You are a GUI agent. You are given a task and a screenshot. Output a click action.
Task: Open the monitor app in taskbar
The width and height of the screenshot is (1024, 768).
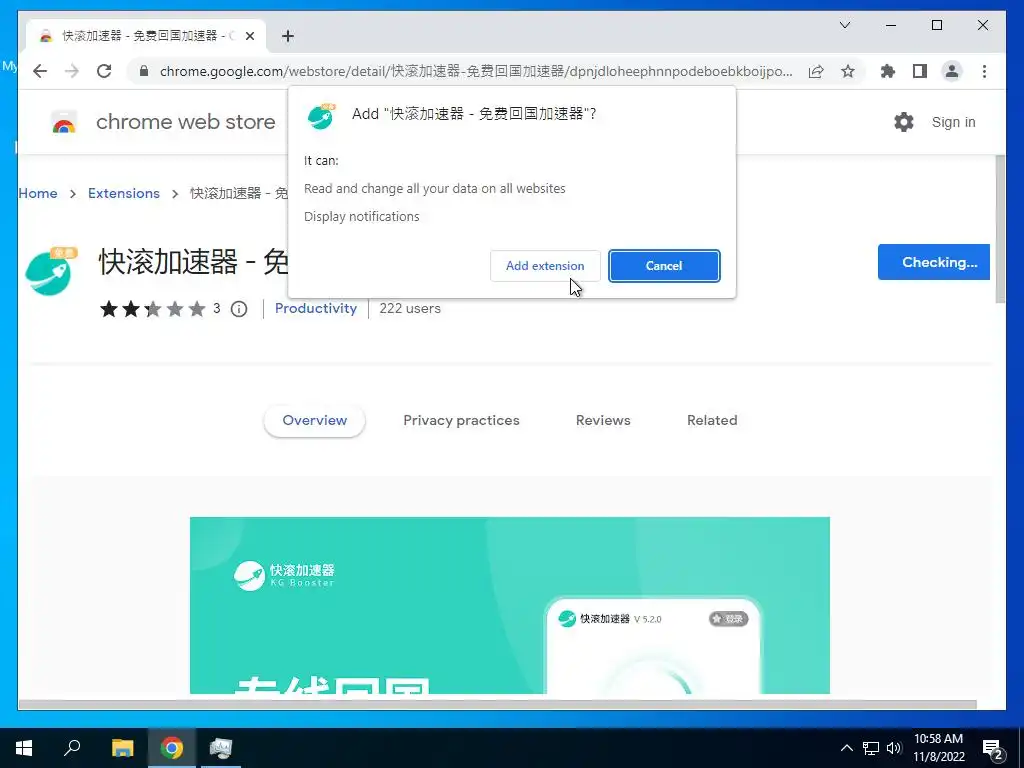tap(221, 748)
